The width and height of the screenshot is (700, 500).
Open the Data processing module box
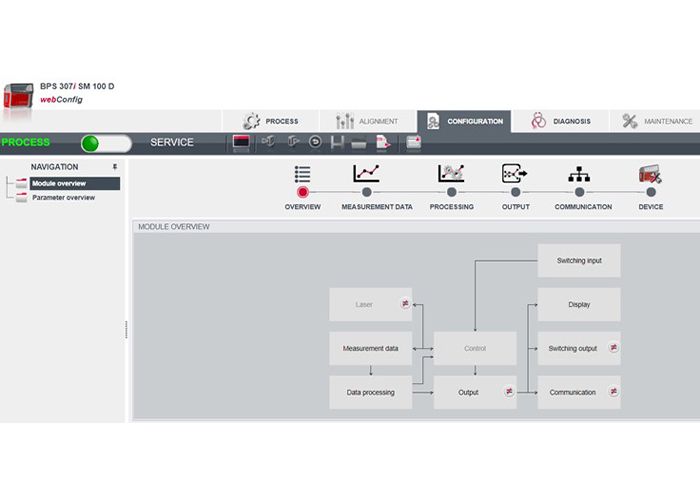coord(371,392)
